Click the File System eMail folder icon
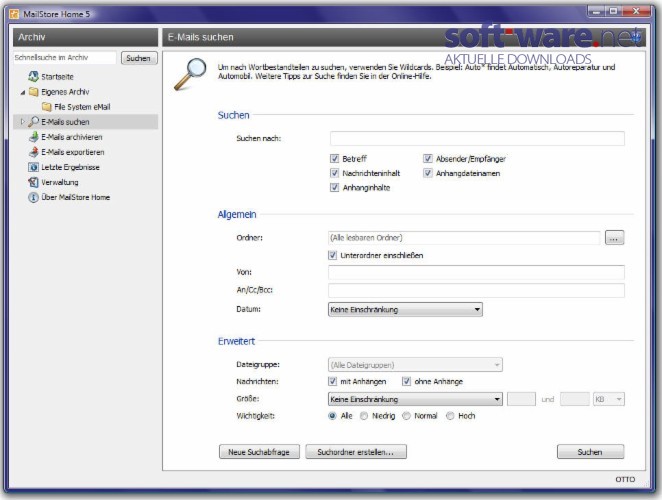This screenshot has height=500, width=662. 47,107
